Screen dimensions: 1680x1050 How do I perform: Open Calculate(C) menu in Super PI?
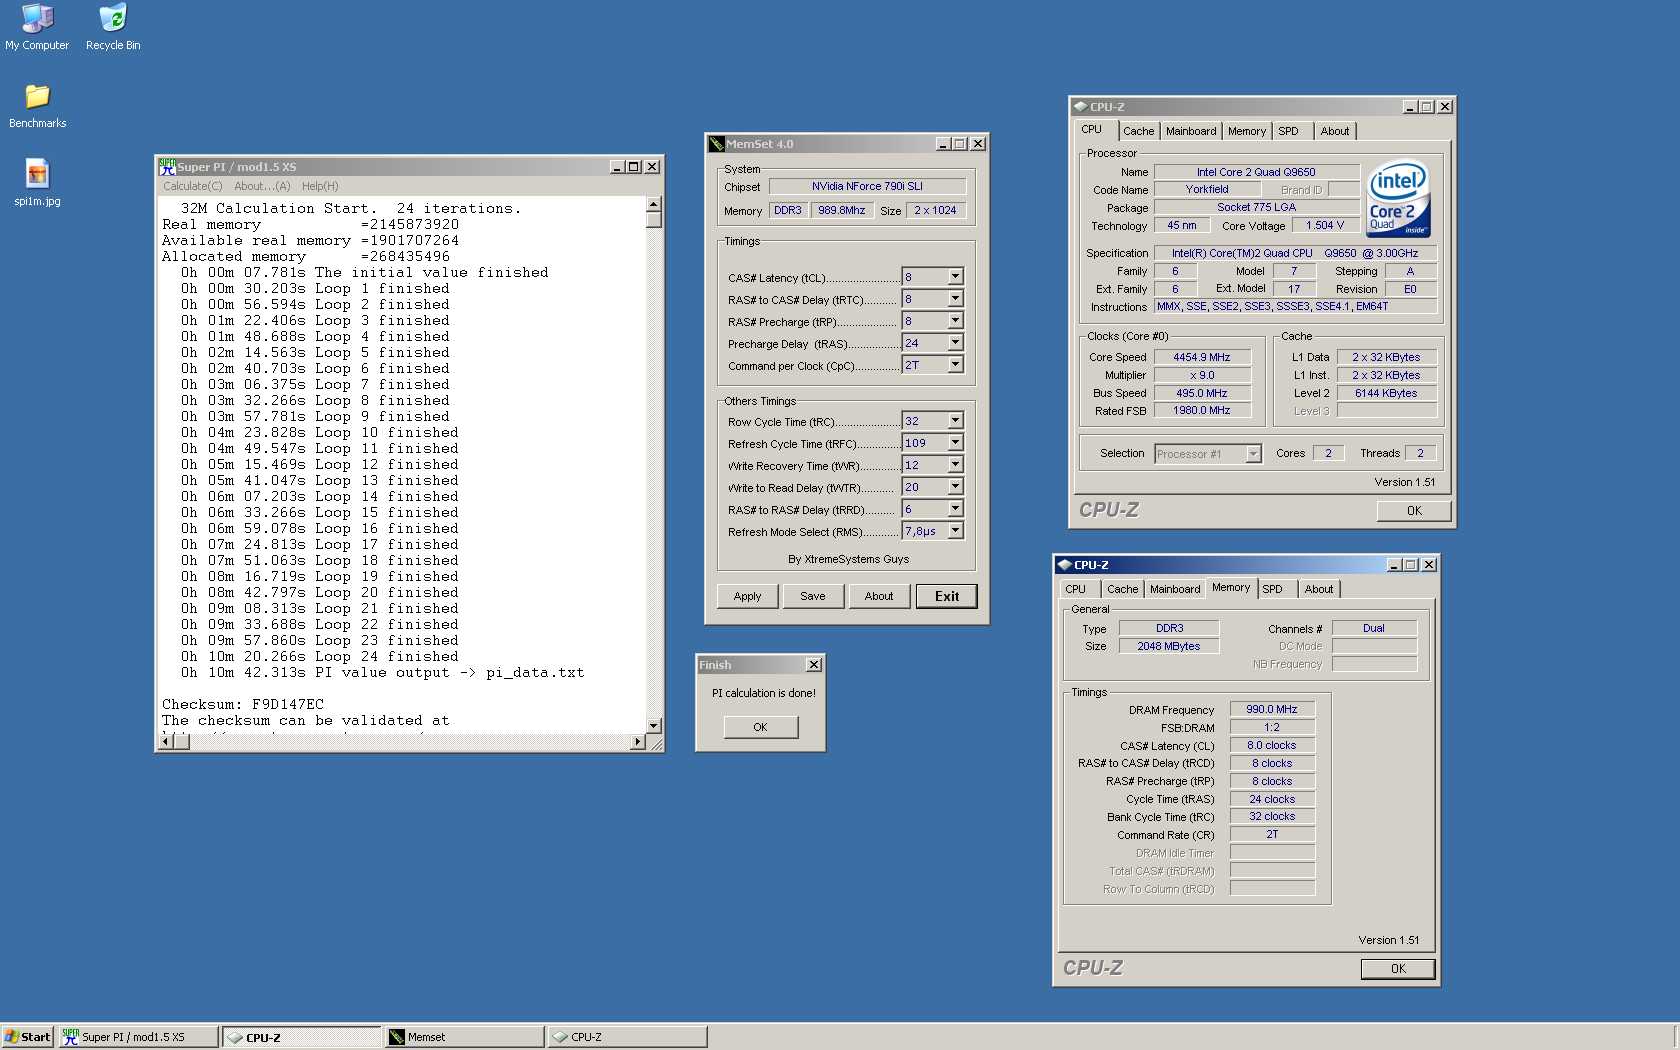click(193, 186)
